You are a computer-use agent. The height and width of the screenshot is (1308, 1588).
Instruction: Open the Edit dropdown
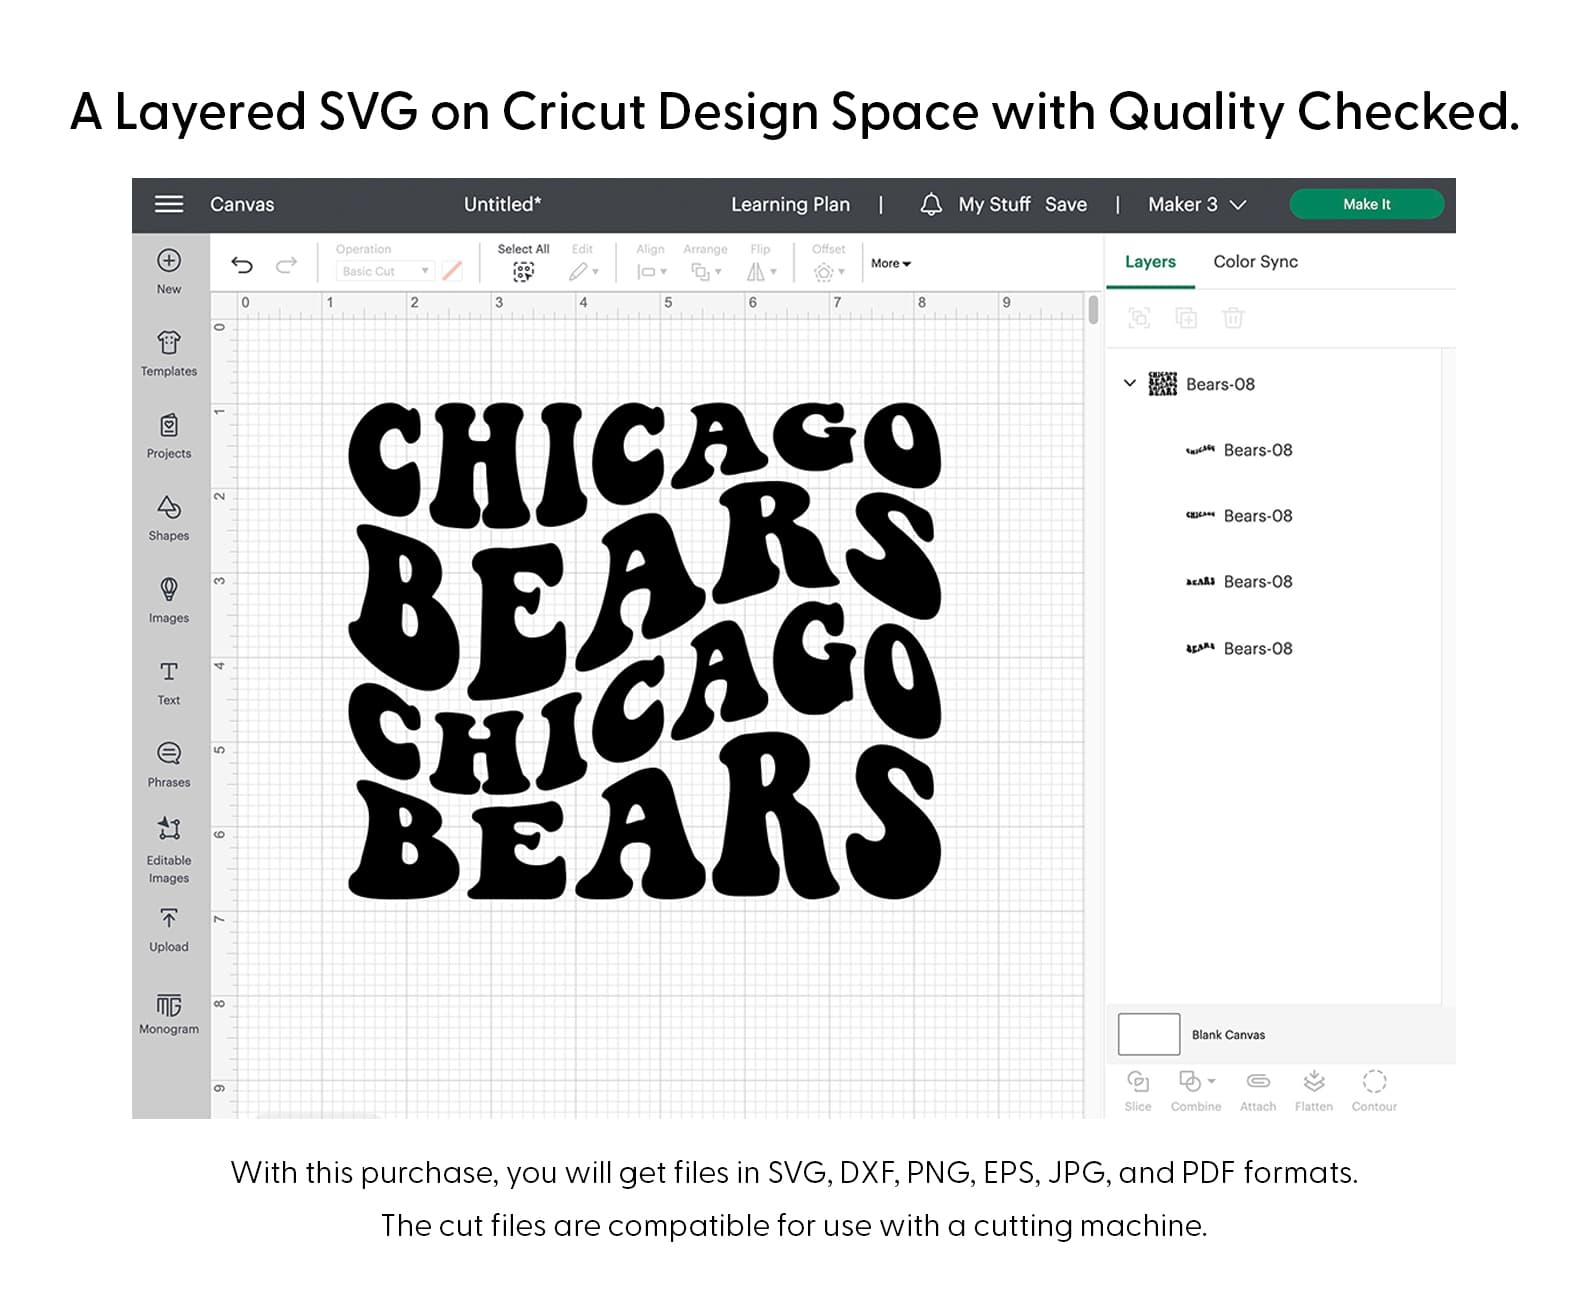pyautogui.click(x=584, y=271)
